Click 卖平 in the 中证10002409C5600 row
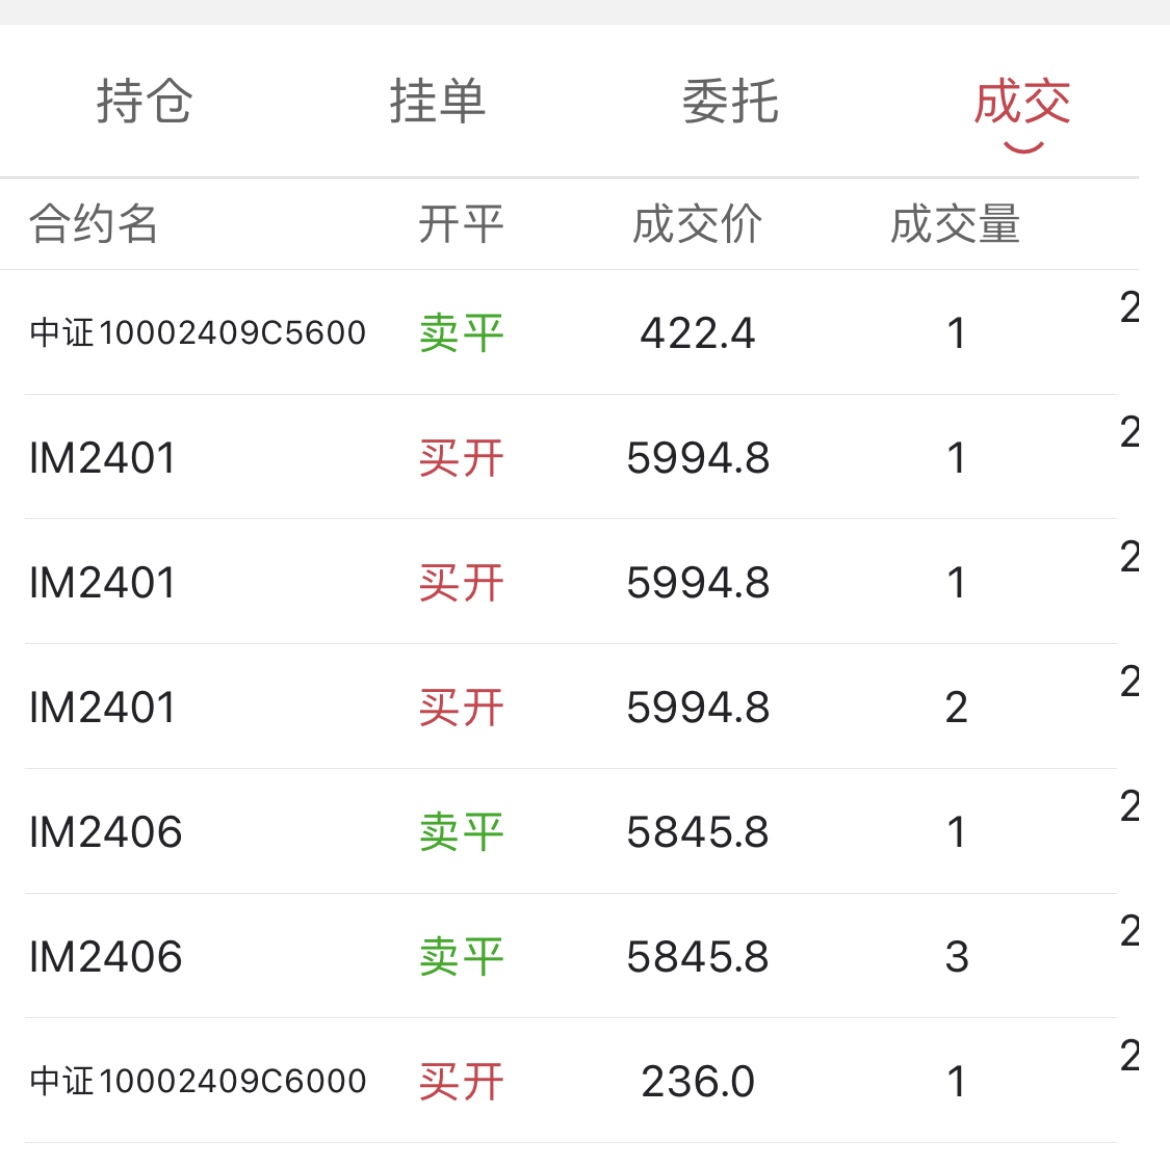Image resolution: width=1170 pixels, height=1157 pixels. pyautogui.click(x=460, y=333)
